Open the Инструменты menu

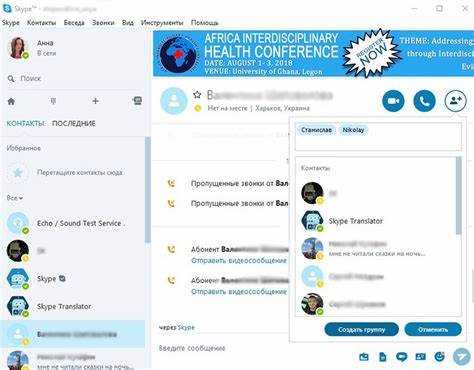coord(162,23)
